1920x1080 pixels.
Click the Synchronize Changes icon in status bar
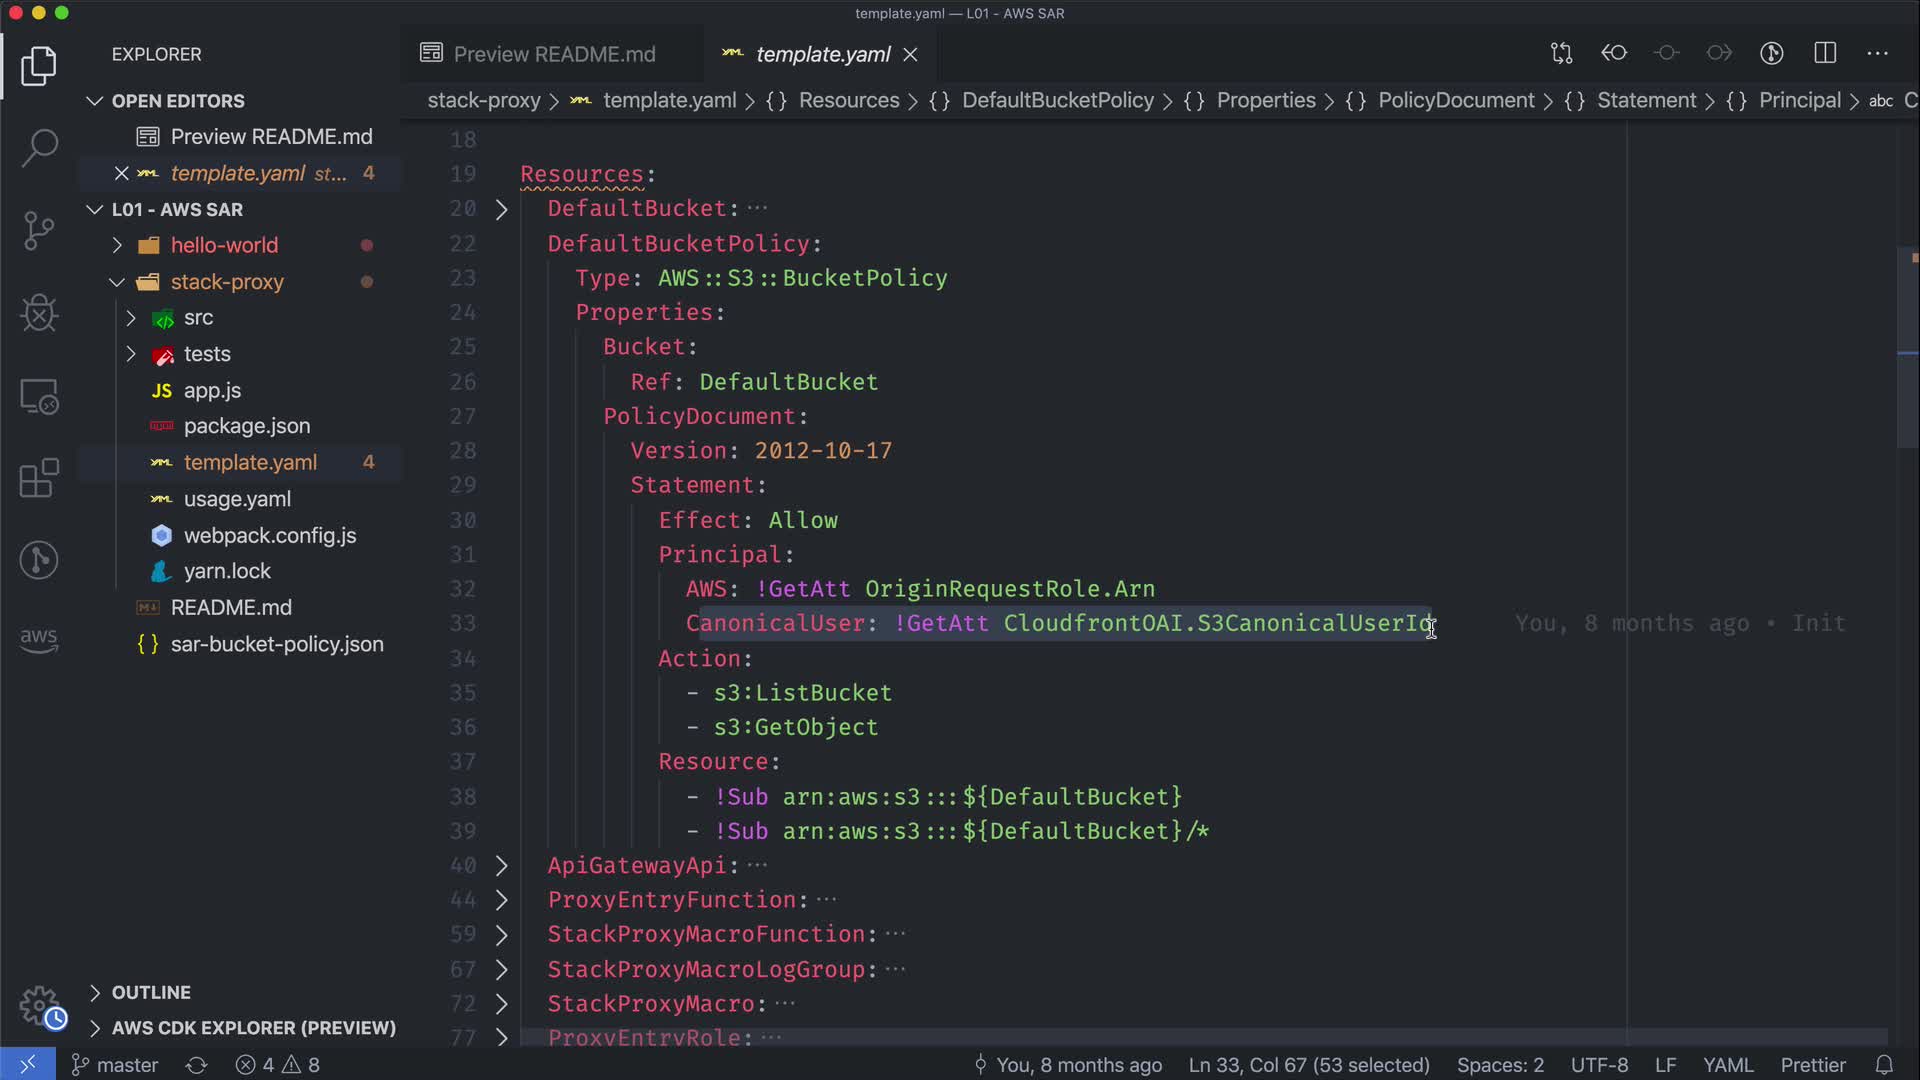(196, 1065)
